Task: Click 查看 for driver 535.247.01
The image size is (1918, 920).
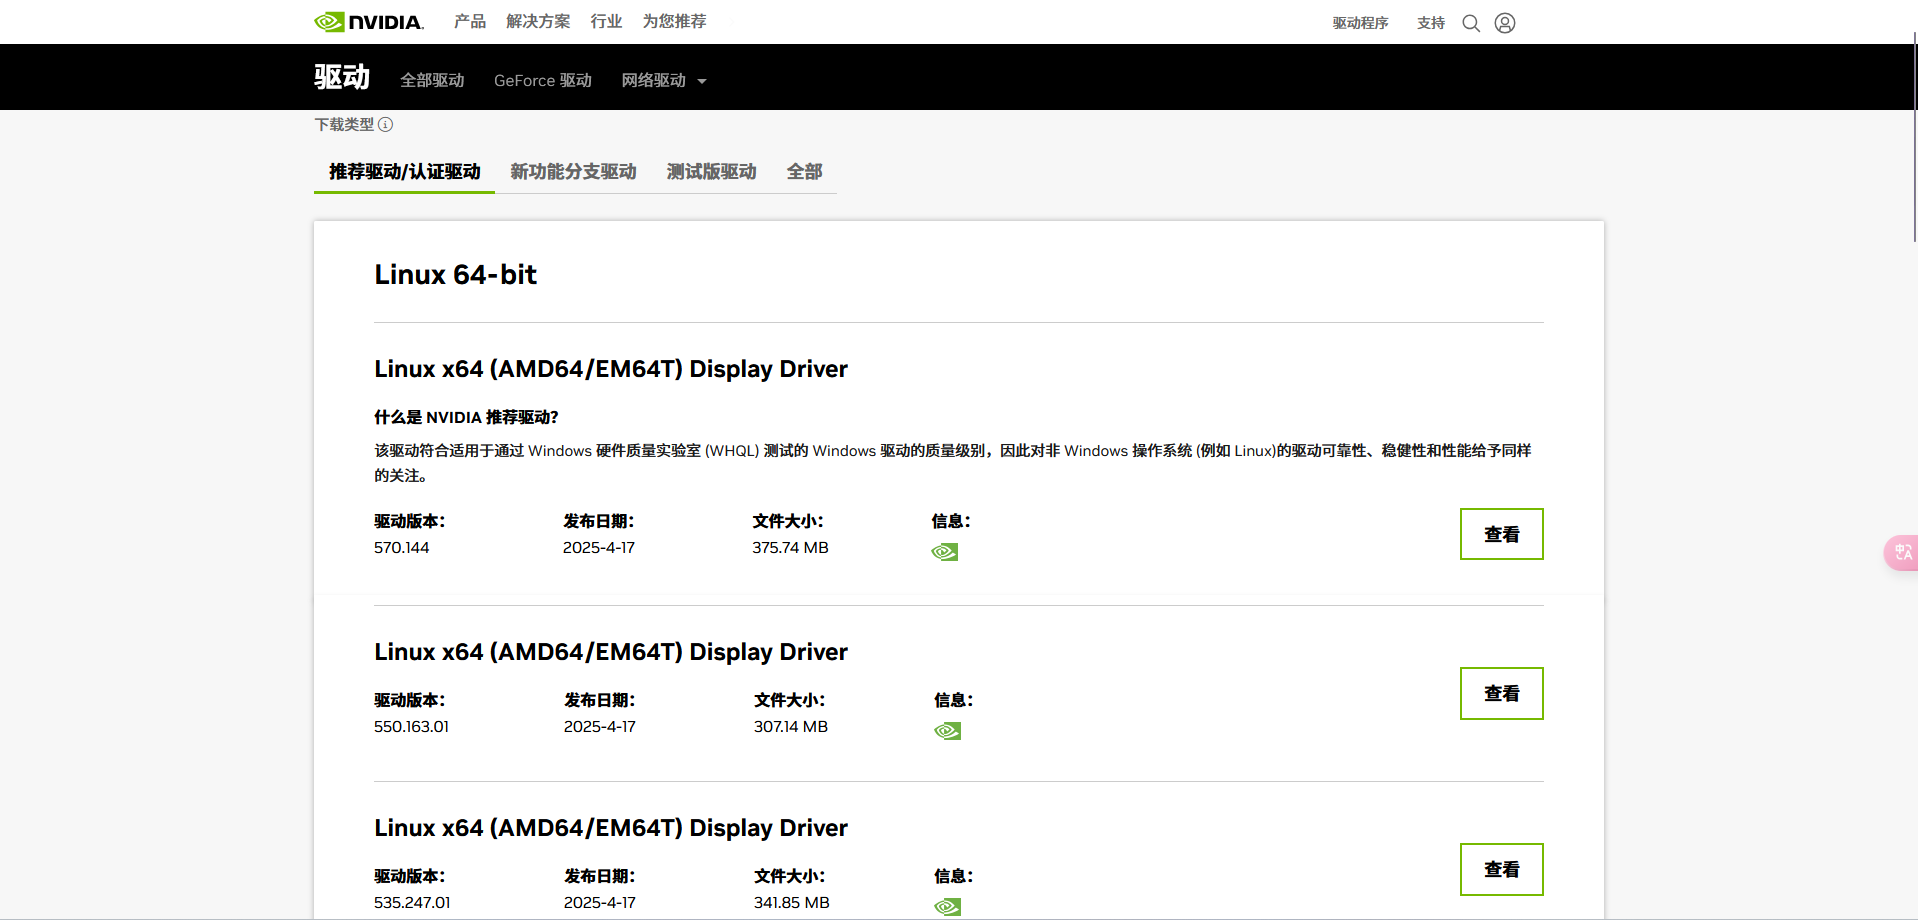Action: 1502,869
